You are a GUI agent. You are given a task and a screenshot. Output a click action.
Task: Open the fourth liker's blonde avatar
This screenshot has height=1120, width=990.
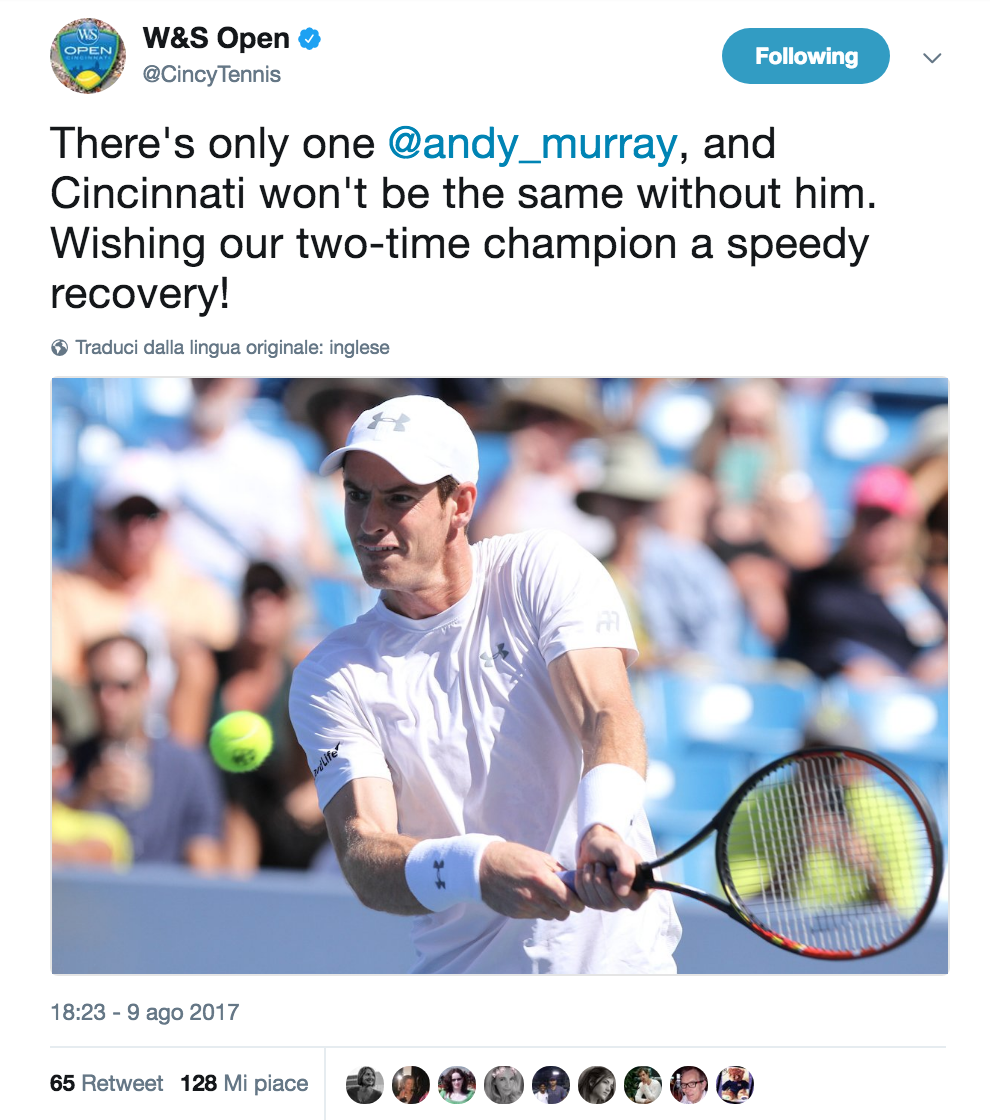click(x=503, y=1084)
